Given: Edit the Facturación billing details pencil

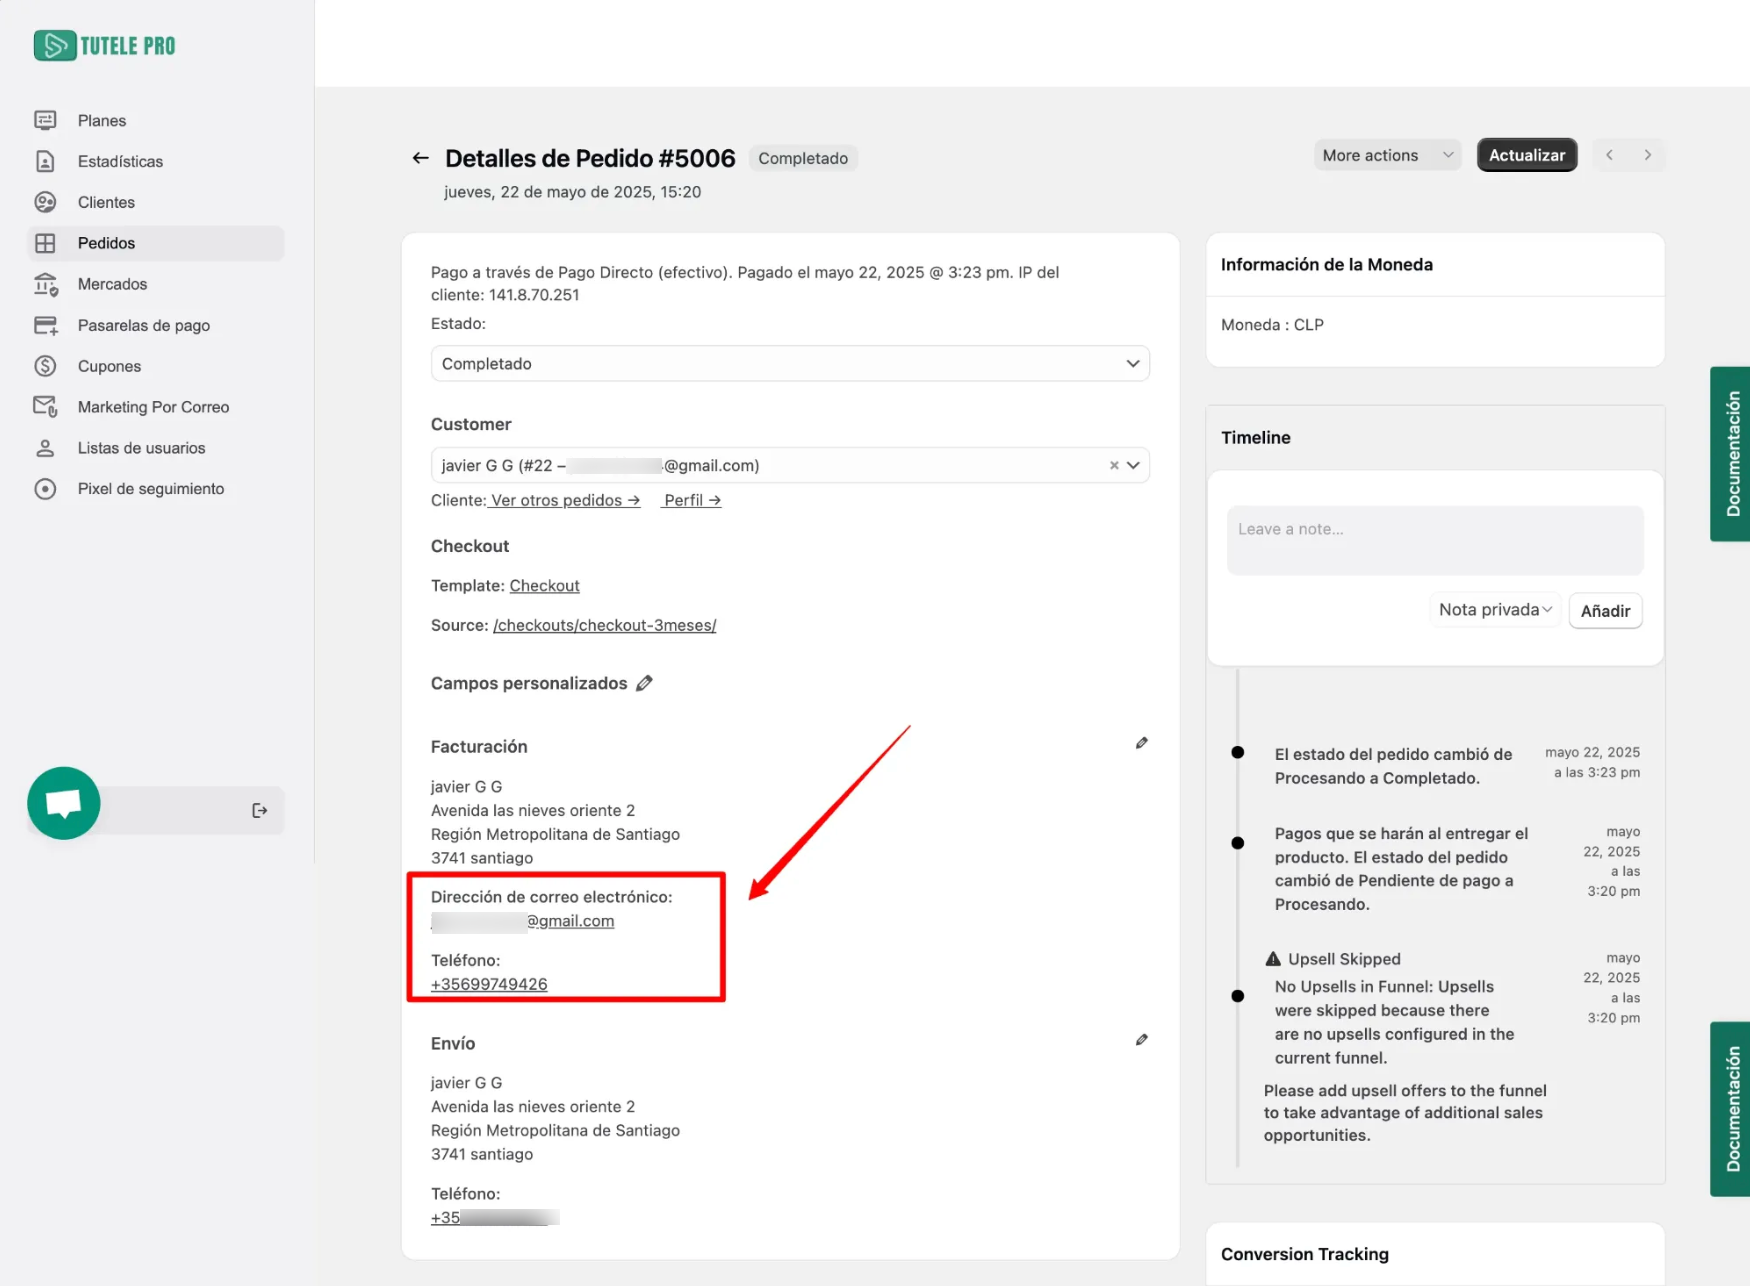Looking at the screenshot, I should click(1141, 743).
